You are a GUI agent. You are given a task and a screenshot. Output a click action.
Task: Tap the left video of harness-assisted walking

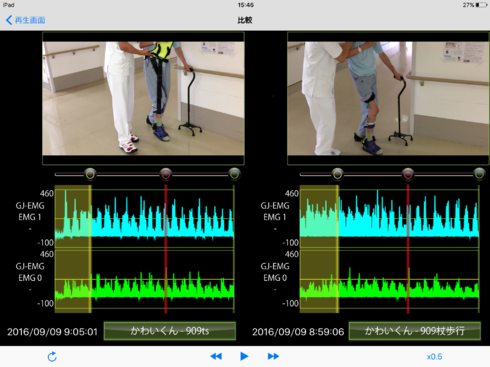[143, 98]
